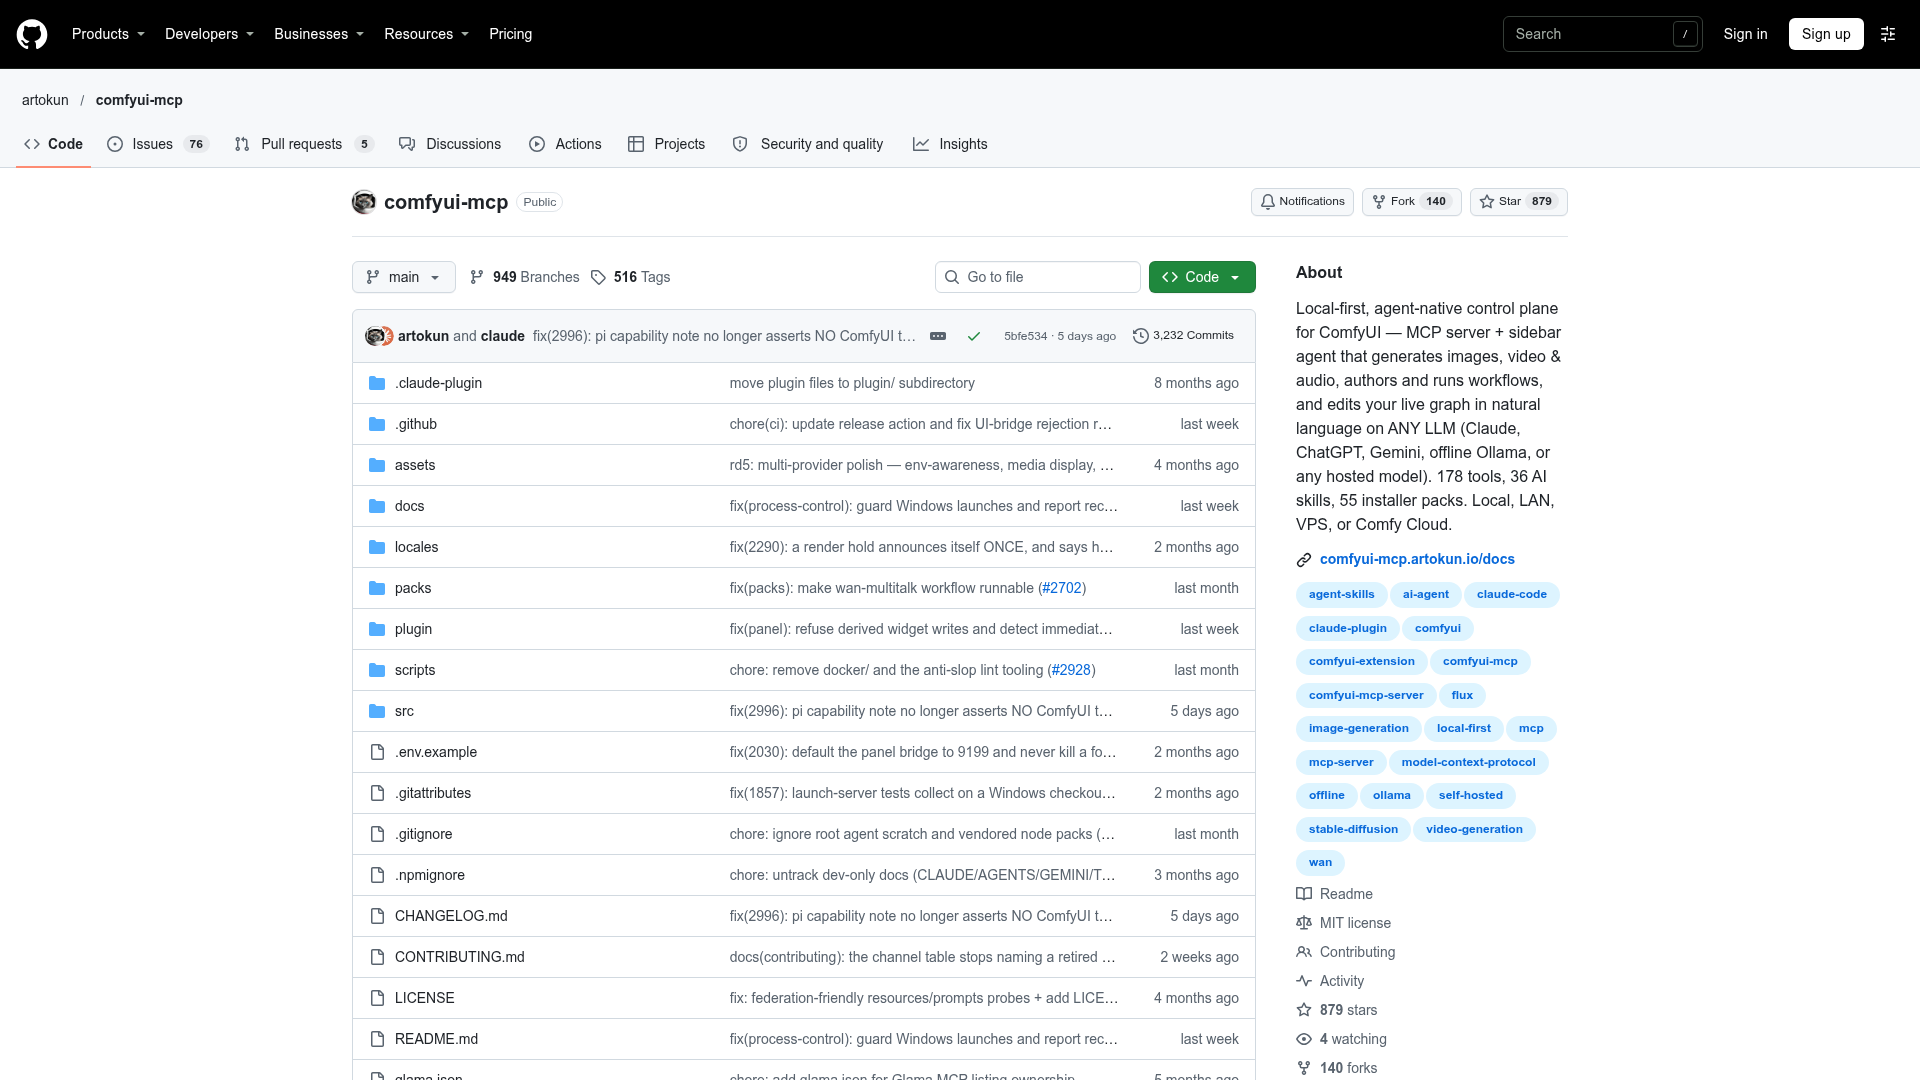Open the main branch dropdown
Image resolution: width=1920 pixels, height=1080 pixels.
404,277
